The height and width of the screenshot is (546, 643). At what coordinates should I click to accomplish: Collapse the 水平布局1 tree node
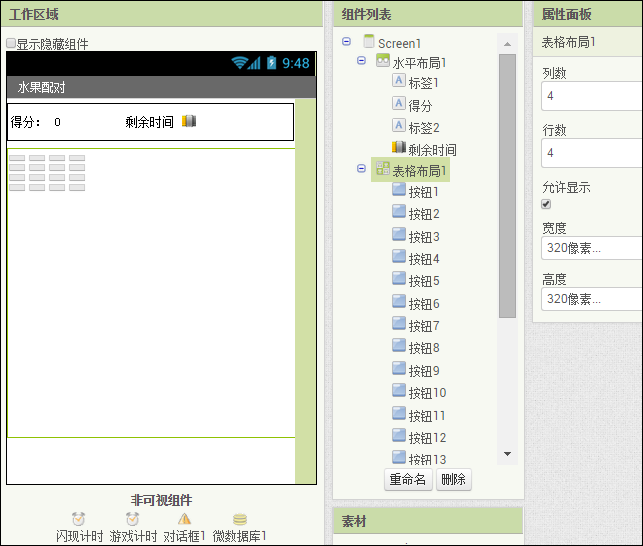click(x=361, y=61)
